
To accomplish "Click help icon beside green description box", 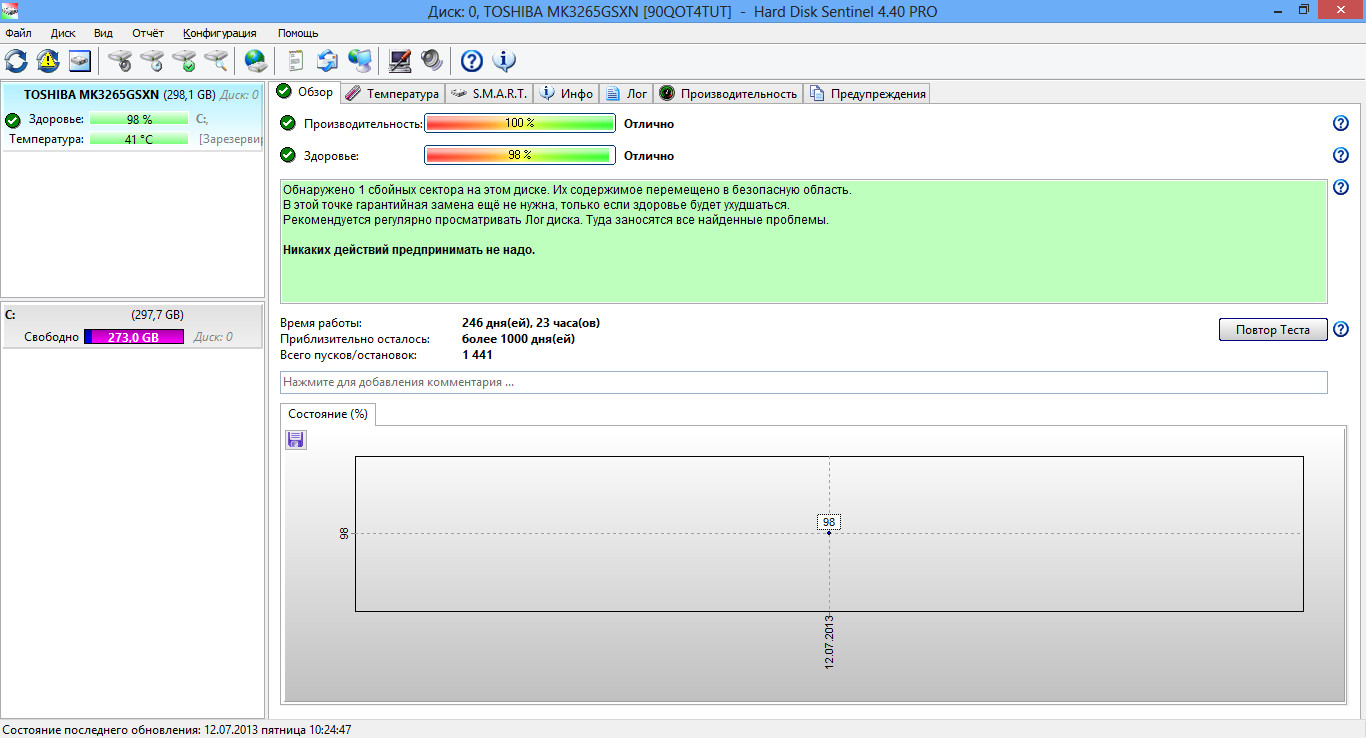I will (x=1341, y=187).
